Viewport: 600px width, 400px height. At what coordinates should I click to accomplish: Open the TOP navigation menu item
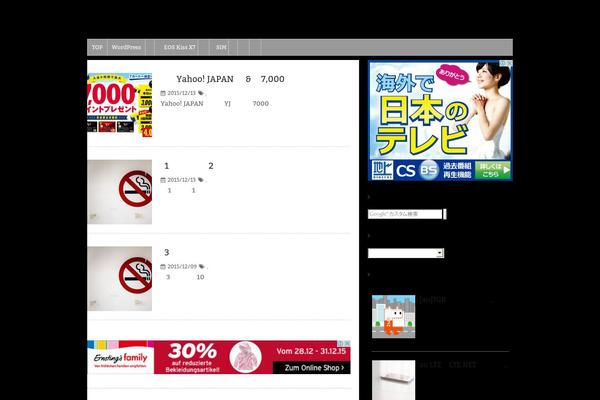click(x=97, y=47)
